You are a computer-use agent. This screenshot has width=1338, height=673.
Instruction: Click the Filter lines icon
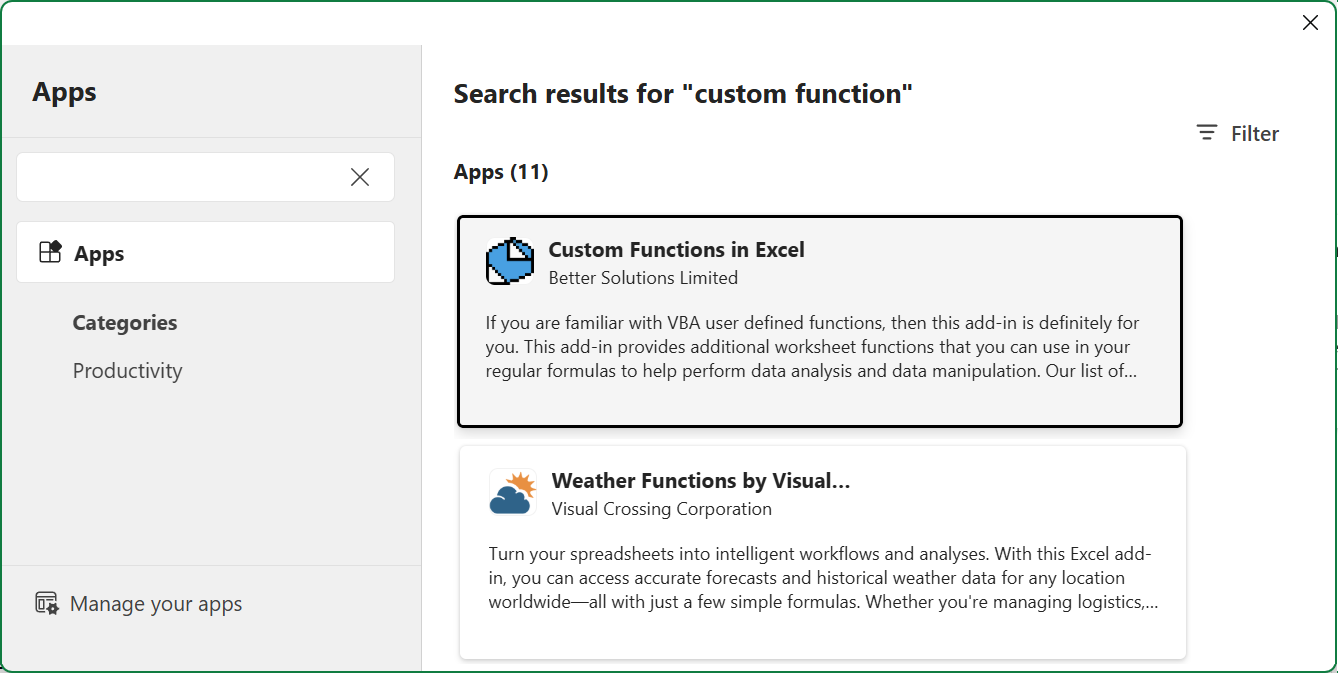(x=1207, y=133)
